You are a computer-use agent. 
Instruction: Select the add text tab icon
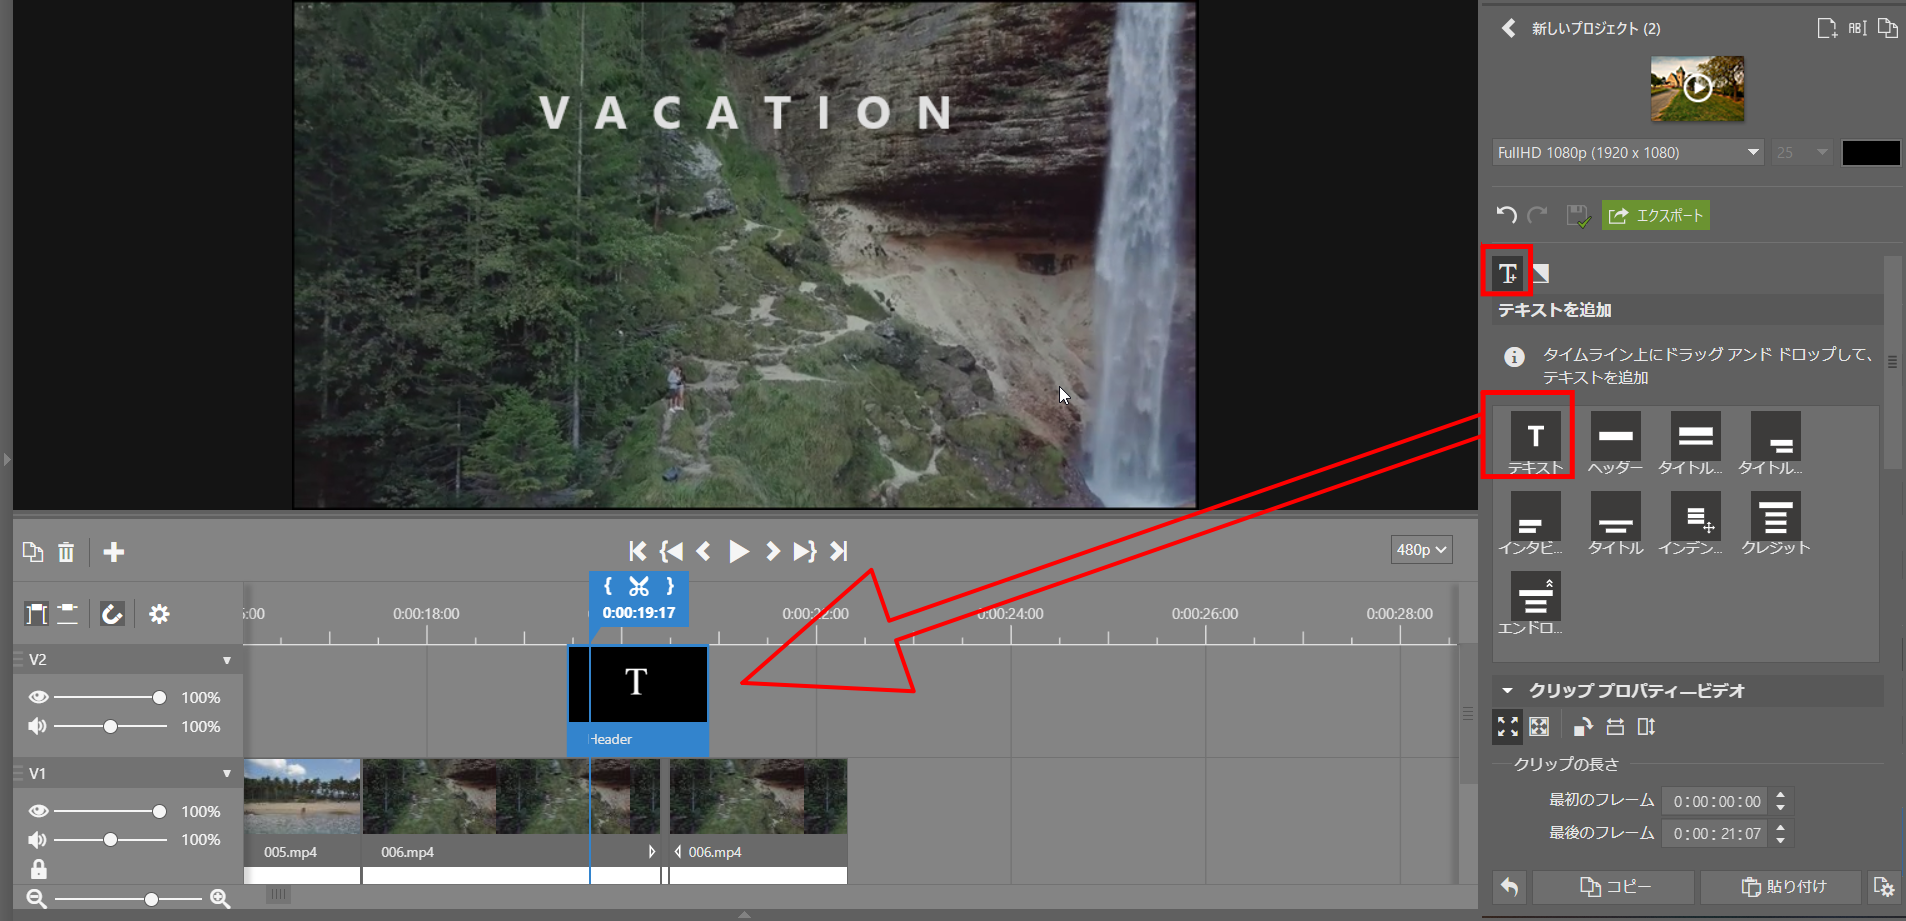point(1507,273)
